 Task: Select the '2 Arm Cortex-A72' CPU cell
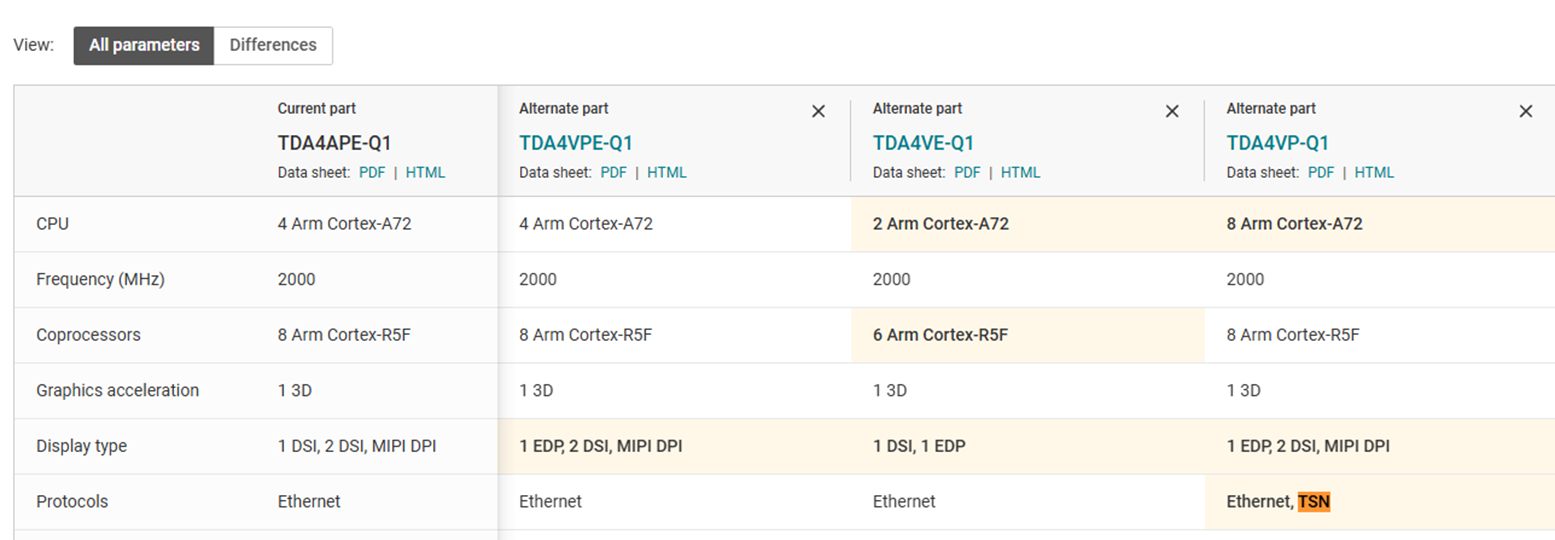pos(1028,224)
